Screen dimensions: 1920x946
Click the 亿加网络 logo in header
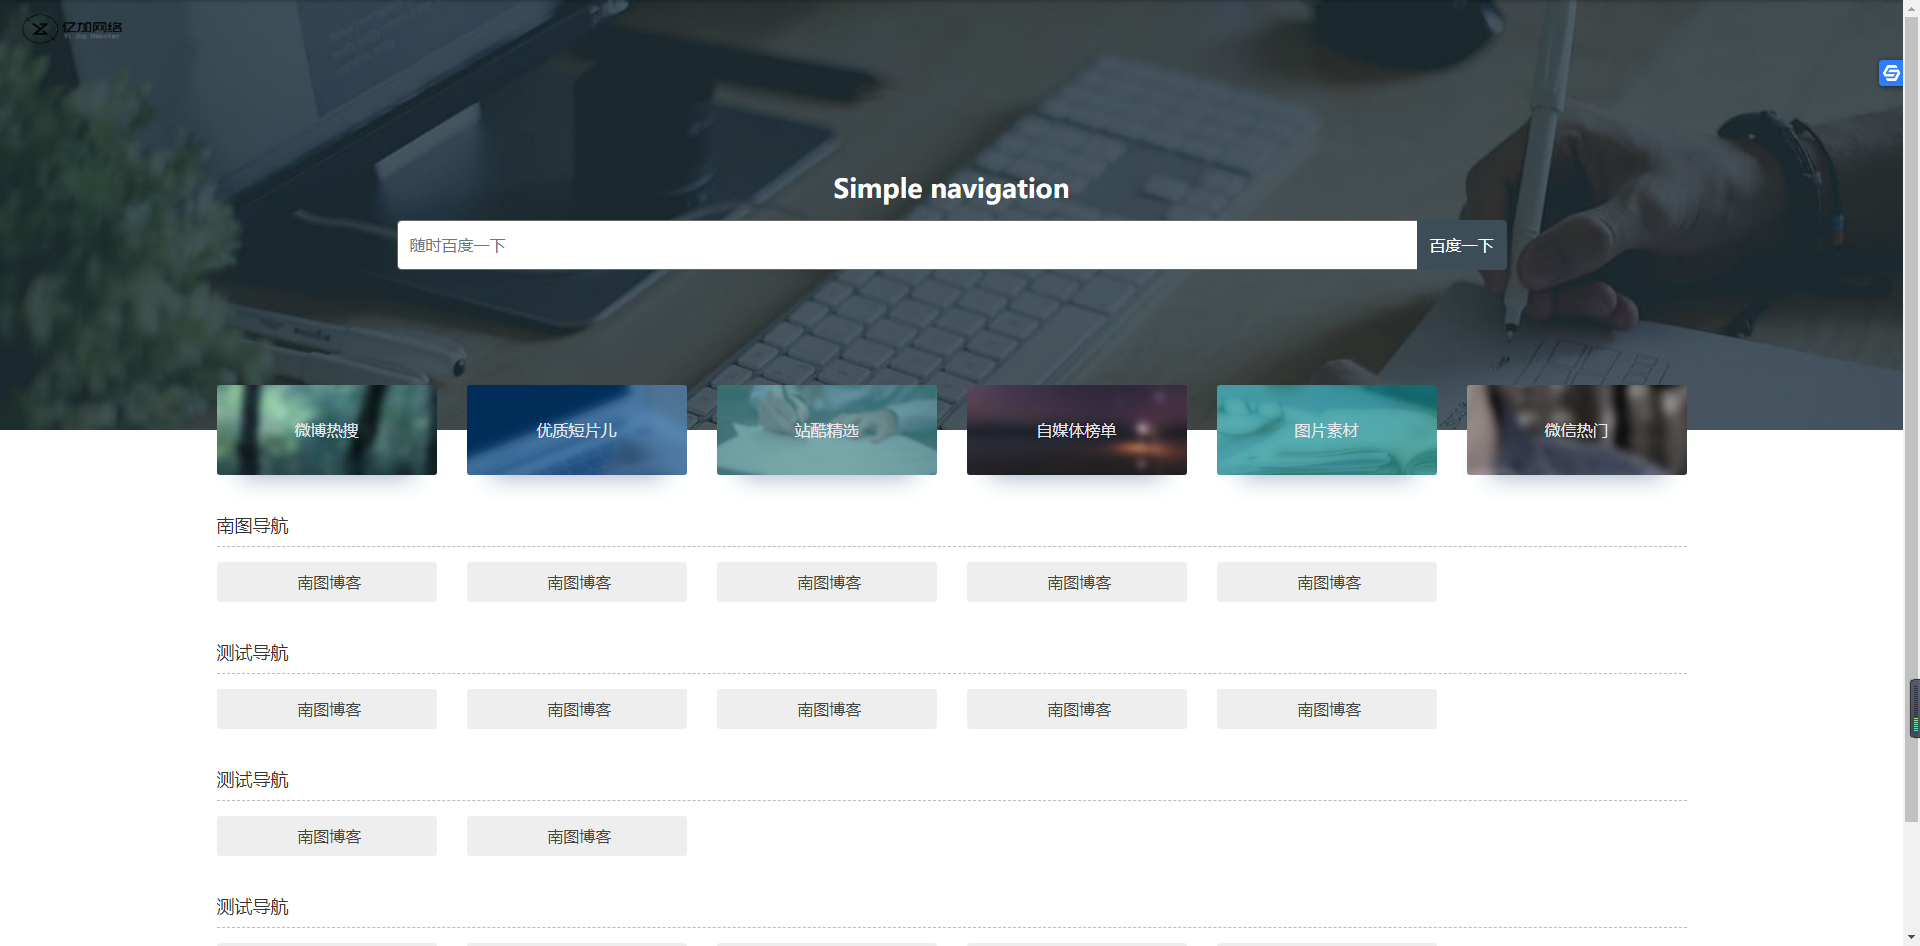(72, 29)
